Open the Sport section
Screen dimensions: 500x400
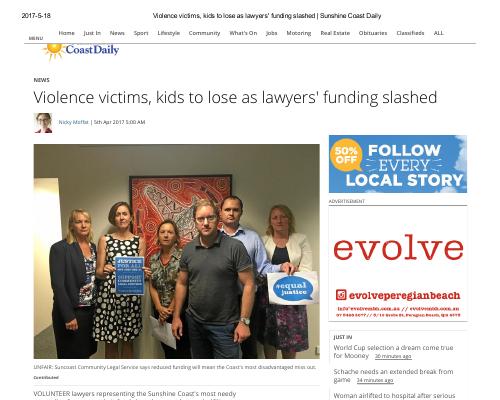pos(141,33)
